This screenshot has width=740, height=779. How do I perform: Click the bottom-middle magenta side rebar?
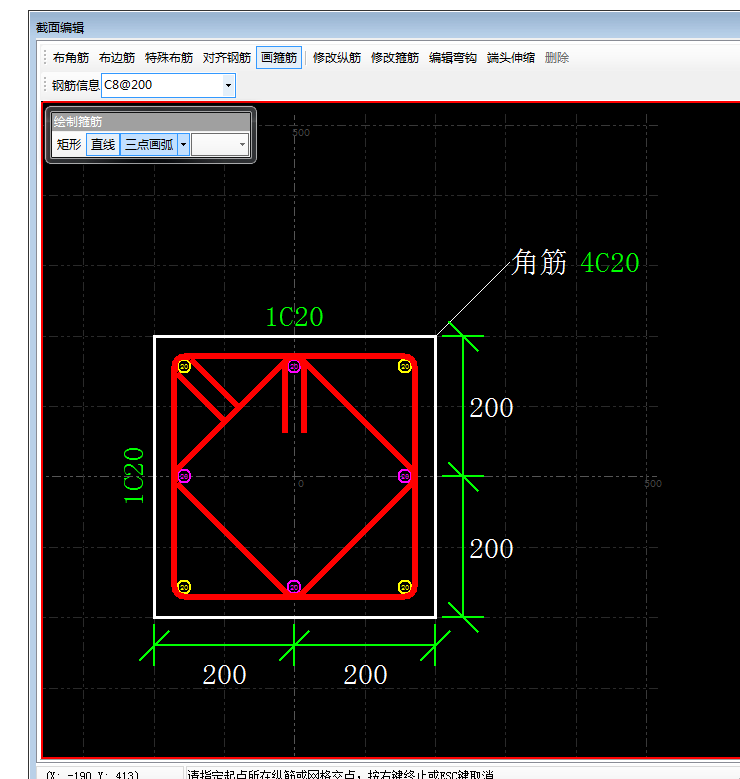(294, 587)
